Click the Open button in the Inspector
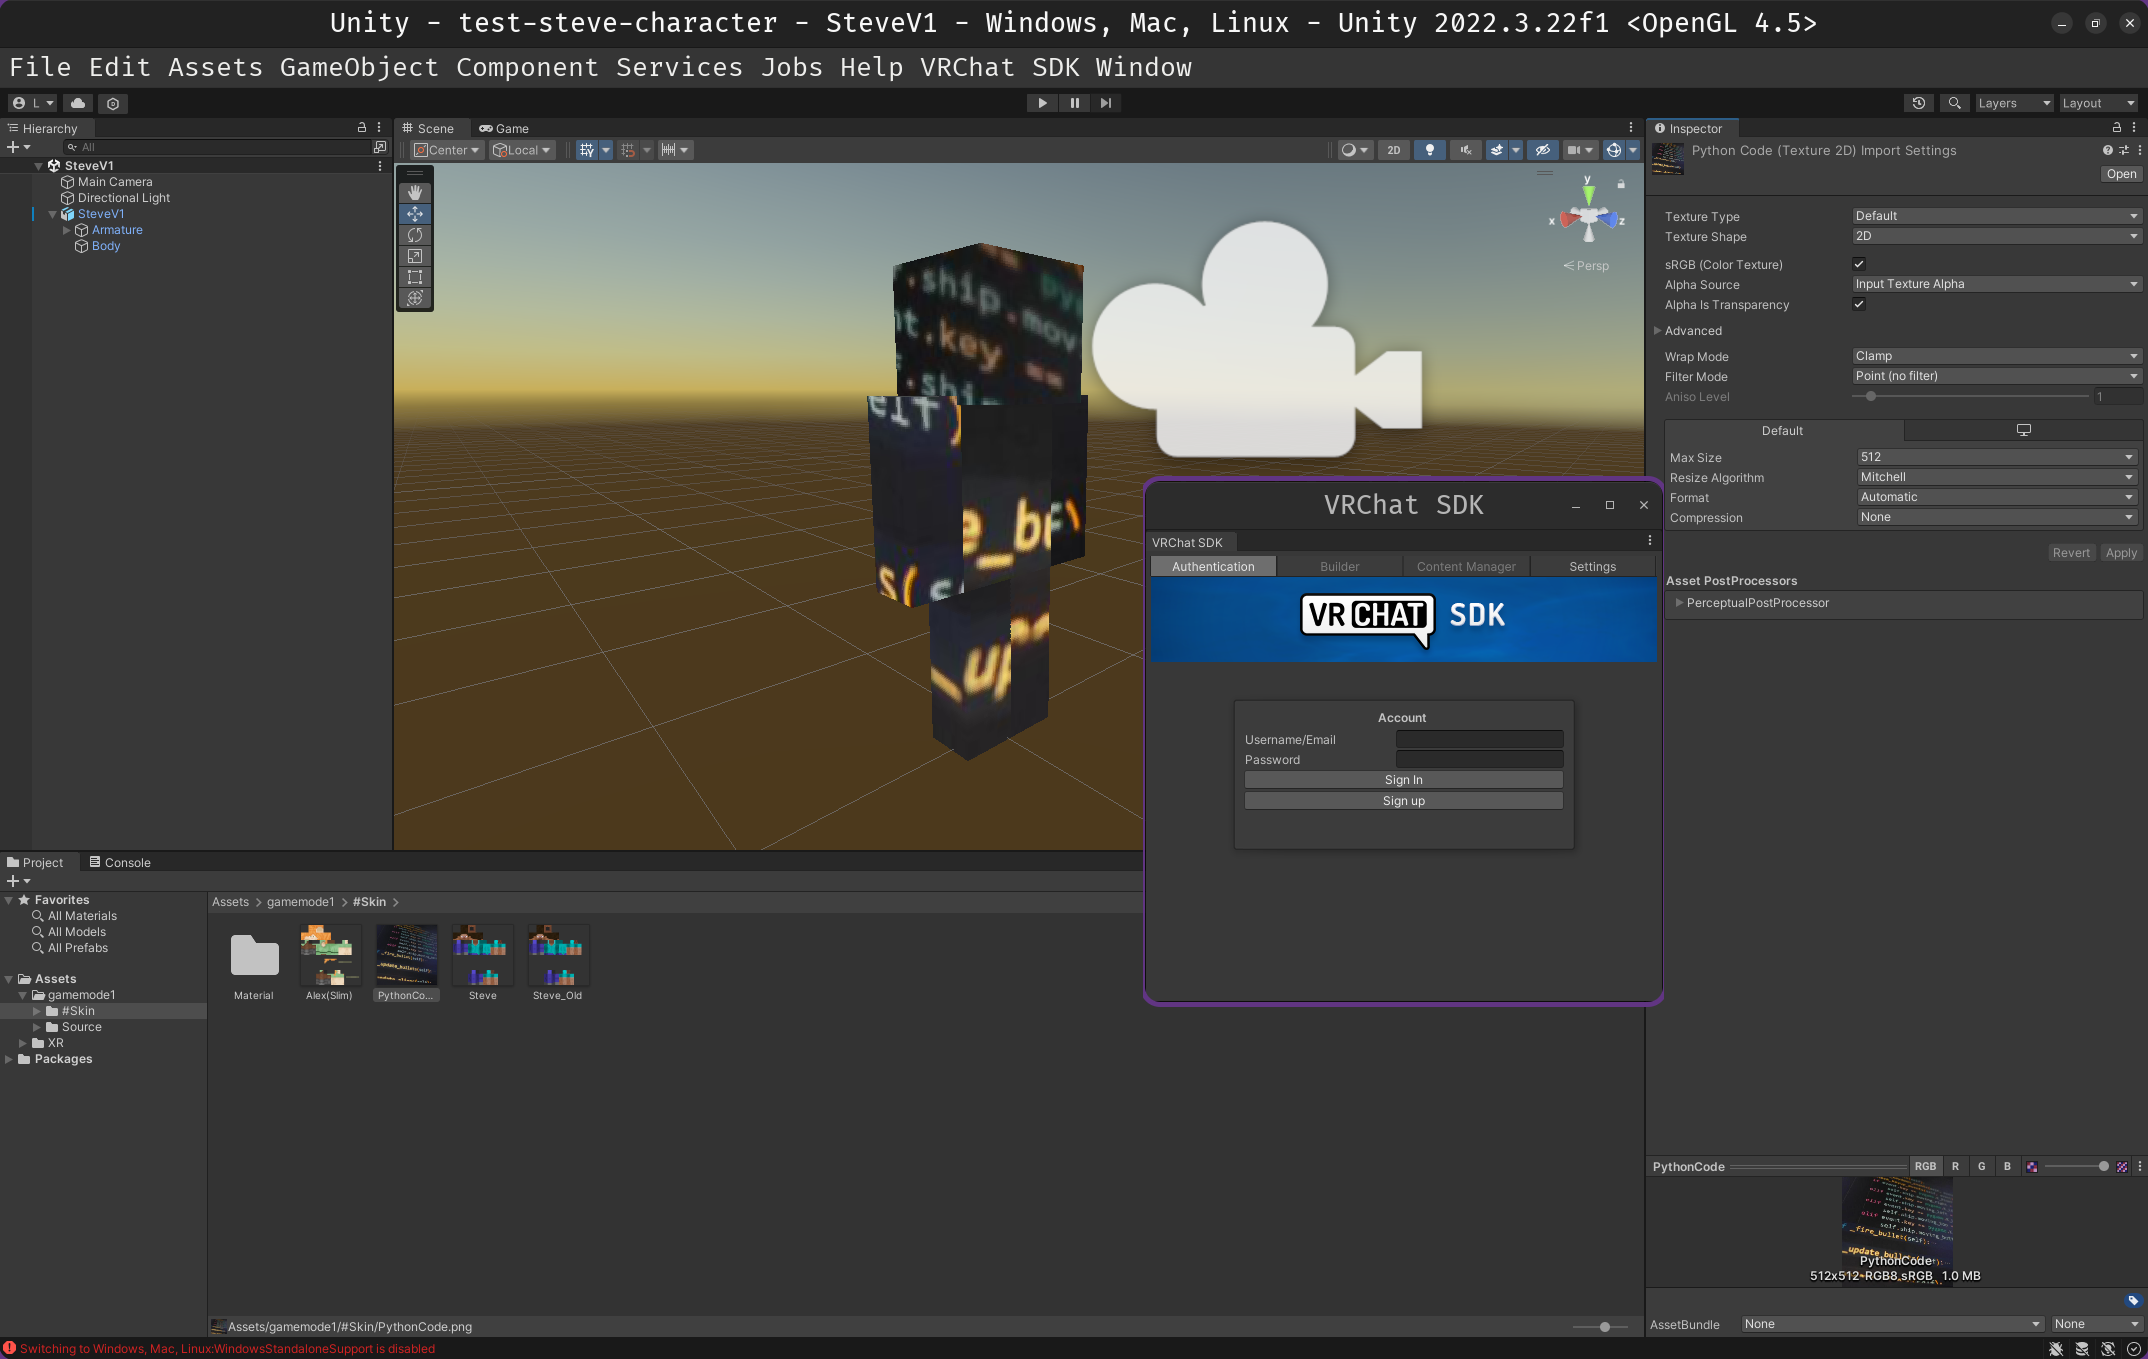Screen dimensions: 2148x1359 [2120, 174]
